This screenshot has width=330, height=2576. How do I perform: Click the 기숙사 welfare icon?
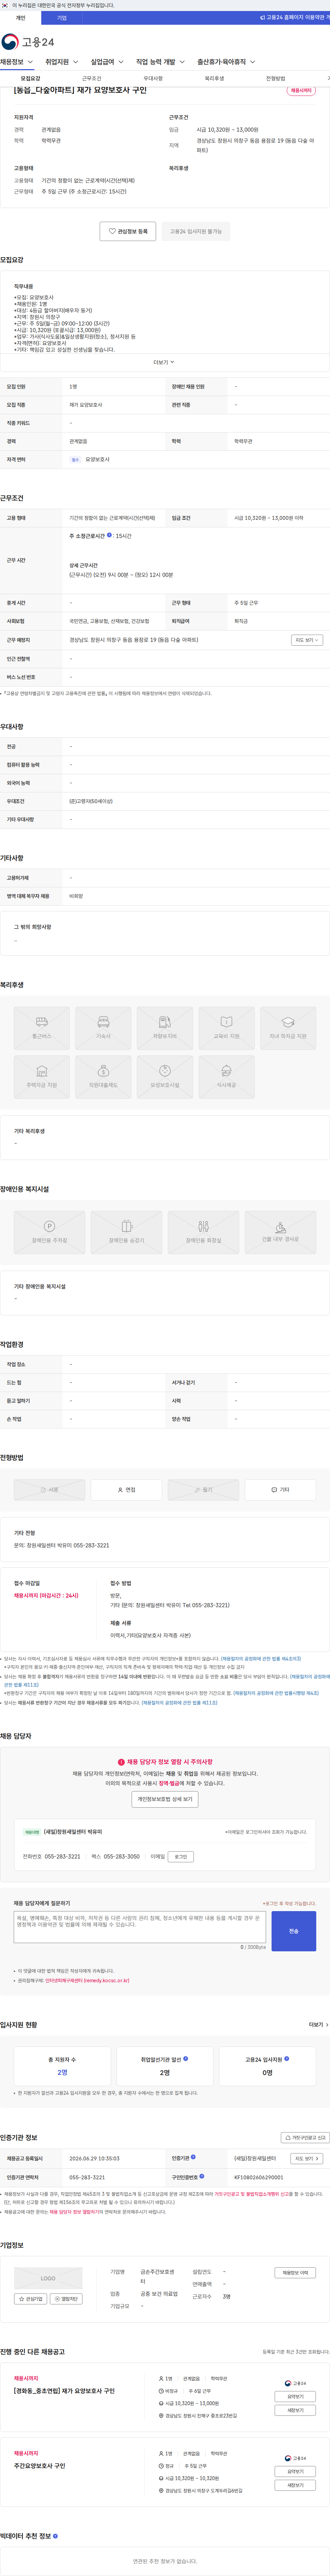tap(103, 1028)
